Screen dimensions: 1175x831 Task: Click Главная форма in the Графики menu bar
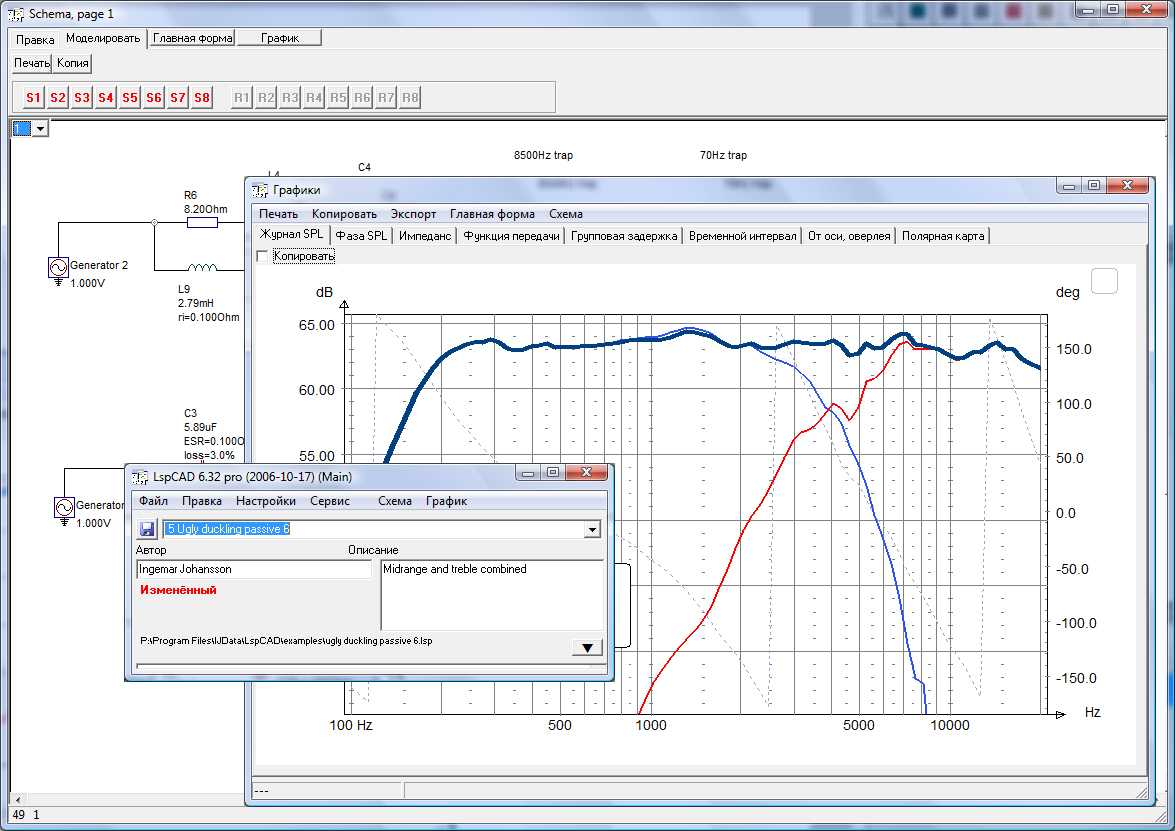pos(492,214)
